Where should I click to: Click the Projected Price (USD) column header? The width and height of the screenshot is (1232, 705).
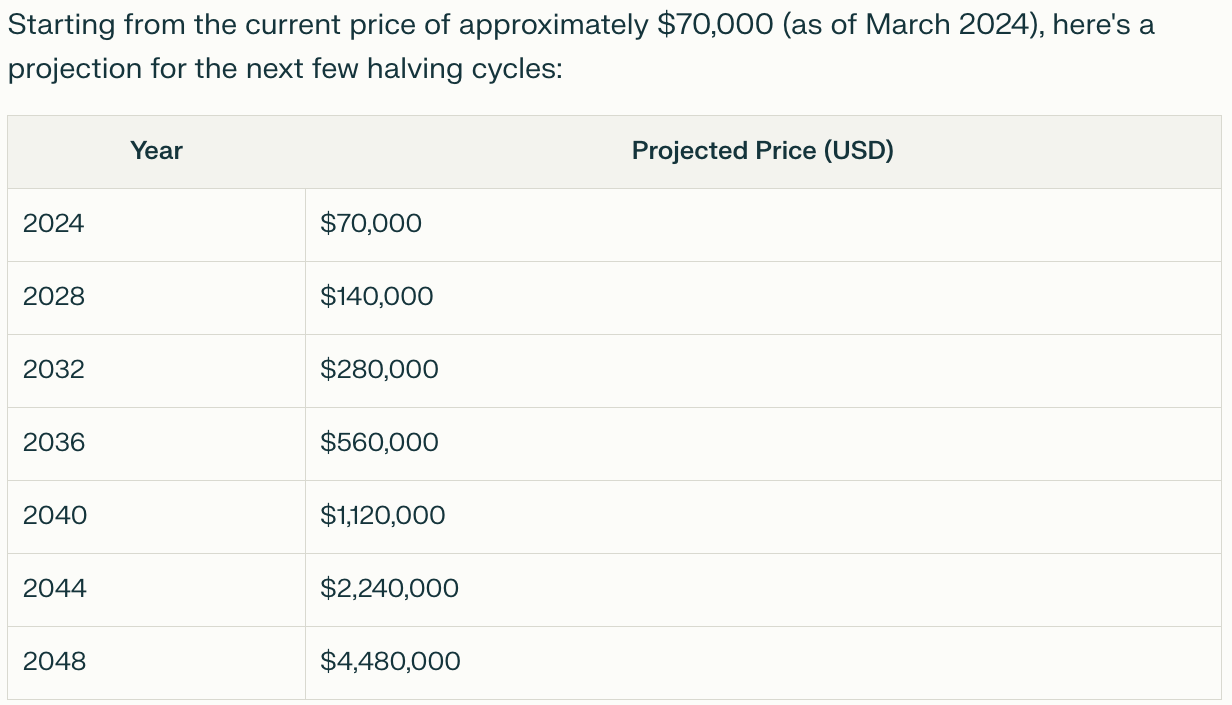[x=763, y=152]
